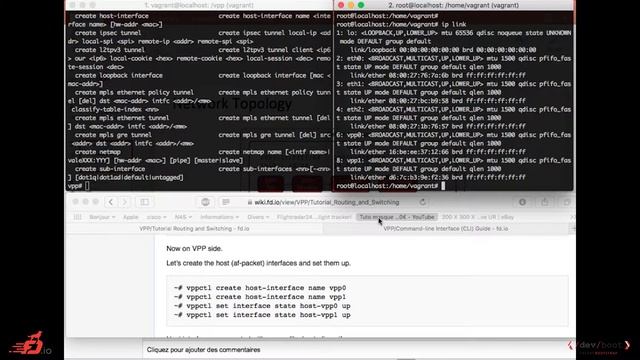Viewport: 640px width, 360px height.
Task: Click the 'ip link' command in right terminal
Action: pos(453,24)
